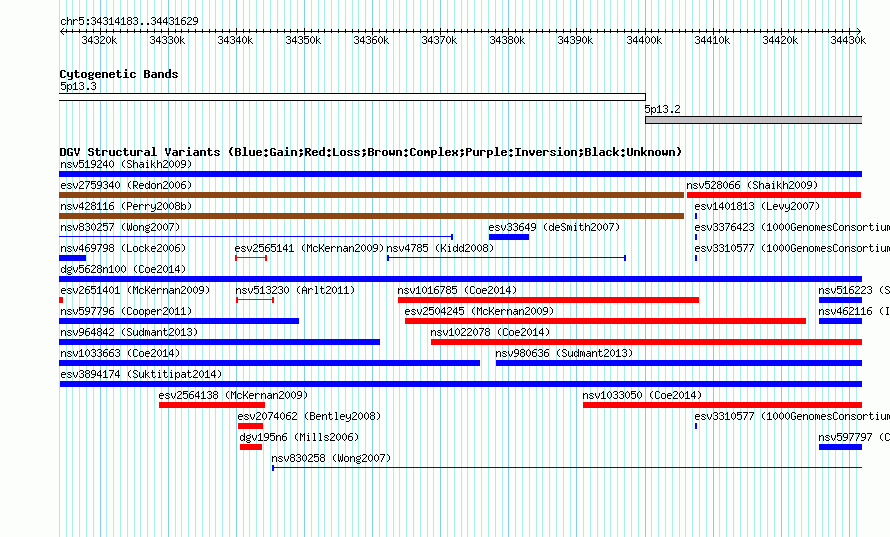The image size is (890, 537).
Task: Select the nsv462116 variant label
Action: [854, 311]
